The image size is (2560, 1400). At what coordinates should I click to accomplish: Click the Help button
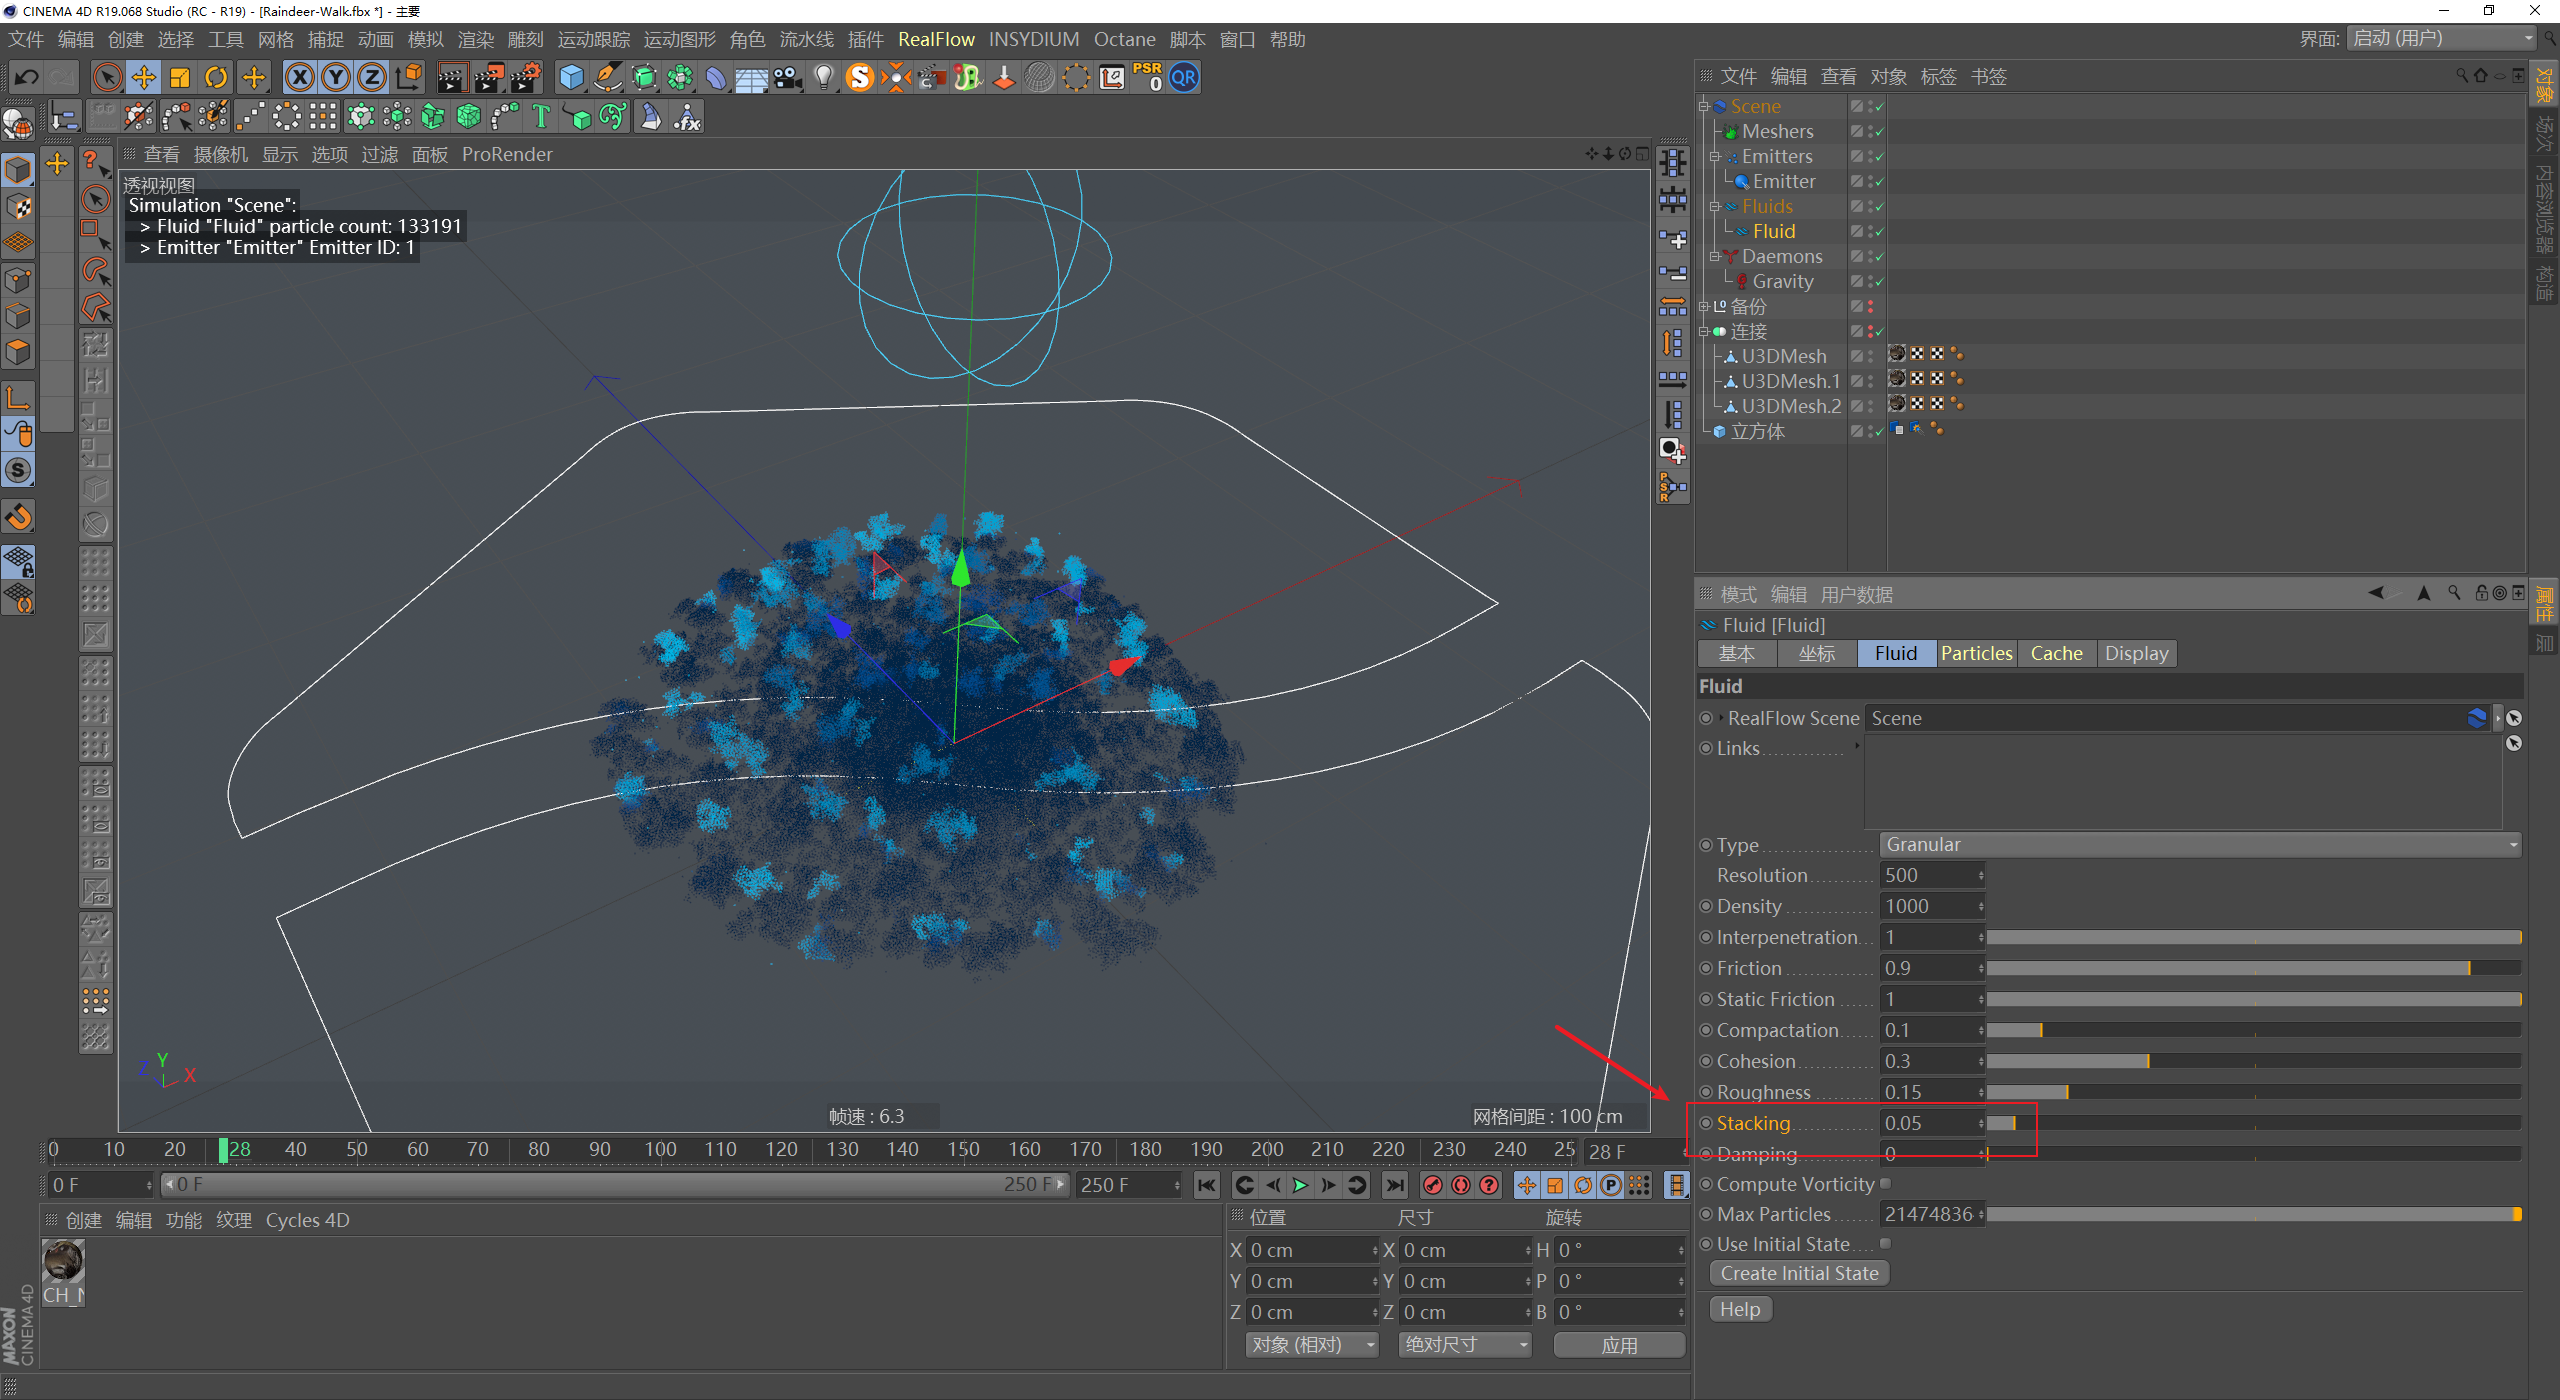coord(1739,1309)
